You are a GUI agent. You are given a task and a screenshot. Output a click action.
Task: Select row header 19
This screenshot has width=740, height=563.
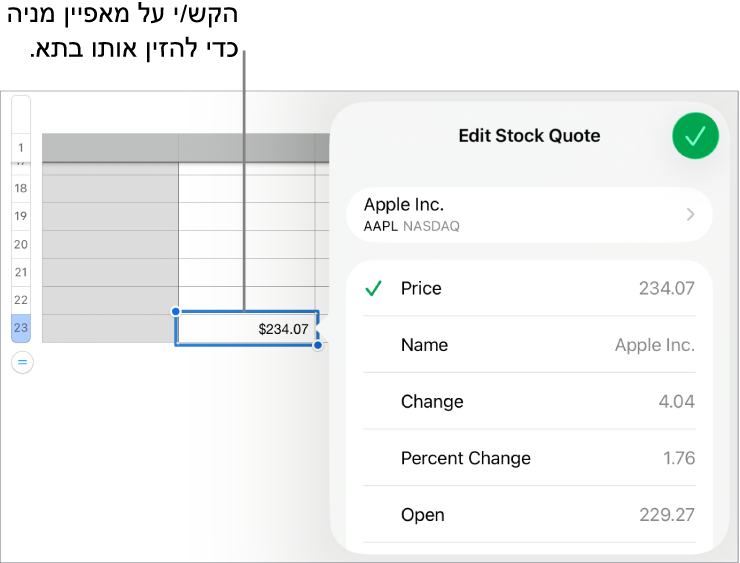(21, 216)
